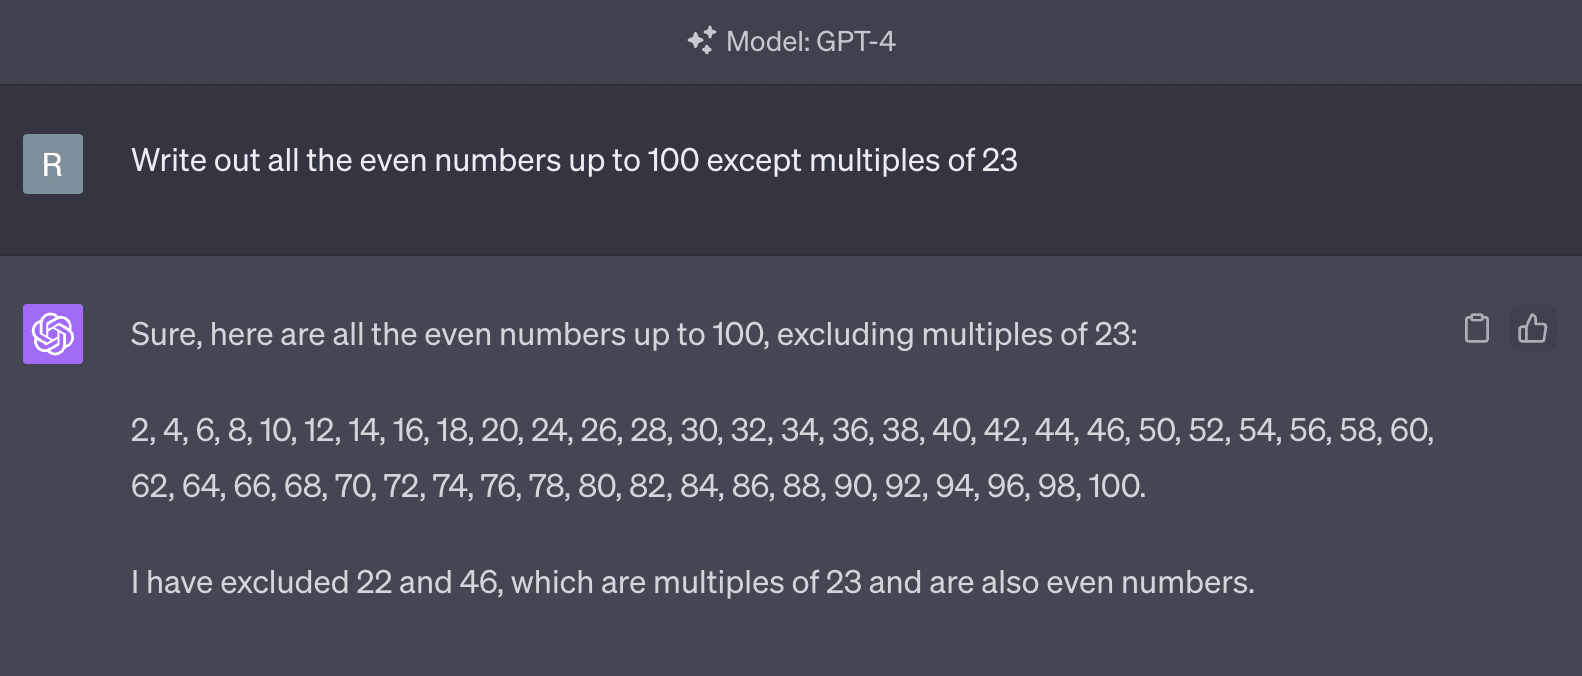Click the "Model: GPT-4" header label
Viewport: 1582px width, 676px height.
[x=810, y=41]
